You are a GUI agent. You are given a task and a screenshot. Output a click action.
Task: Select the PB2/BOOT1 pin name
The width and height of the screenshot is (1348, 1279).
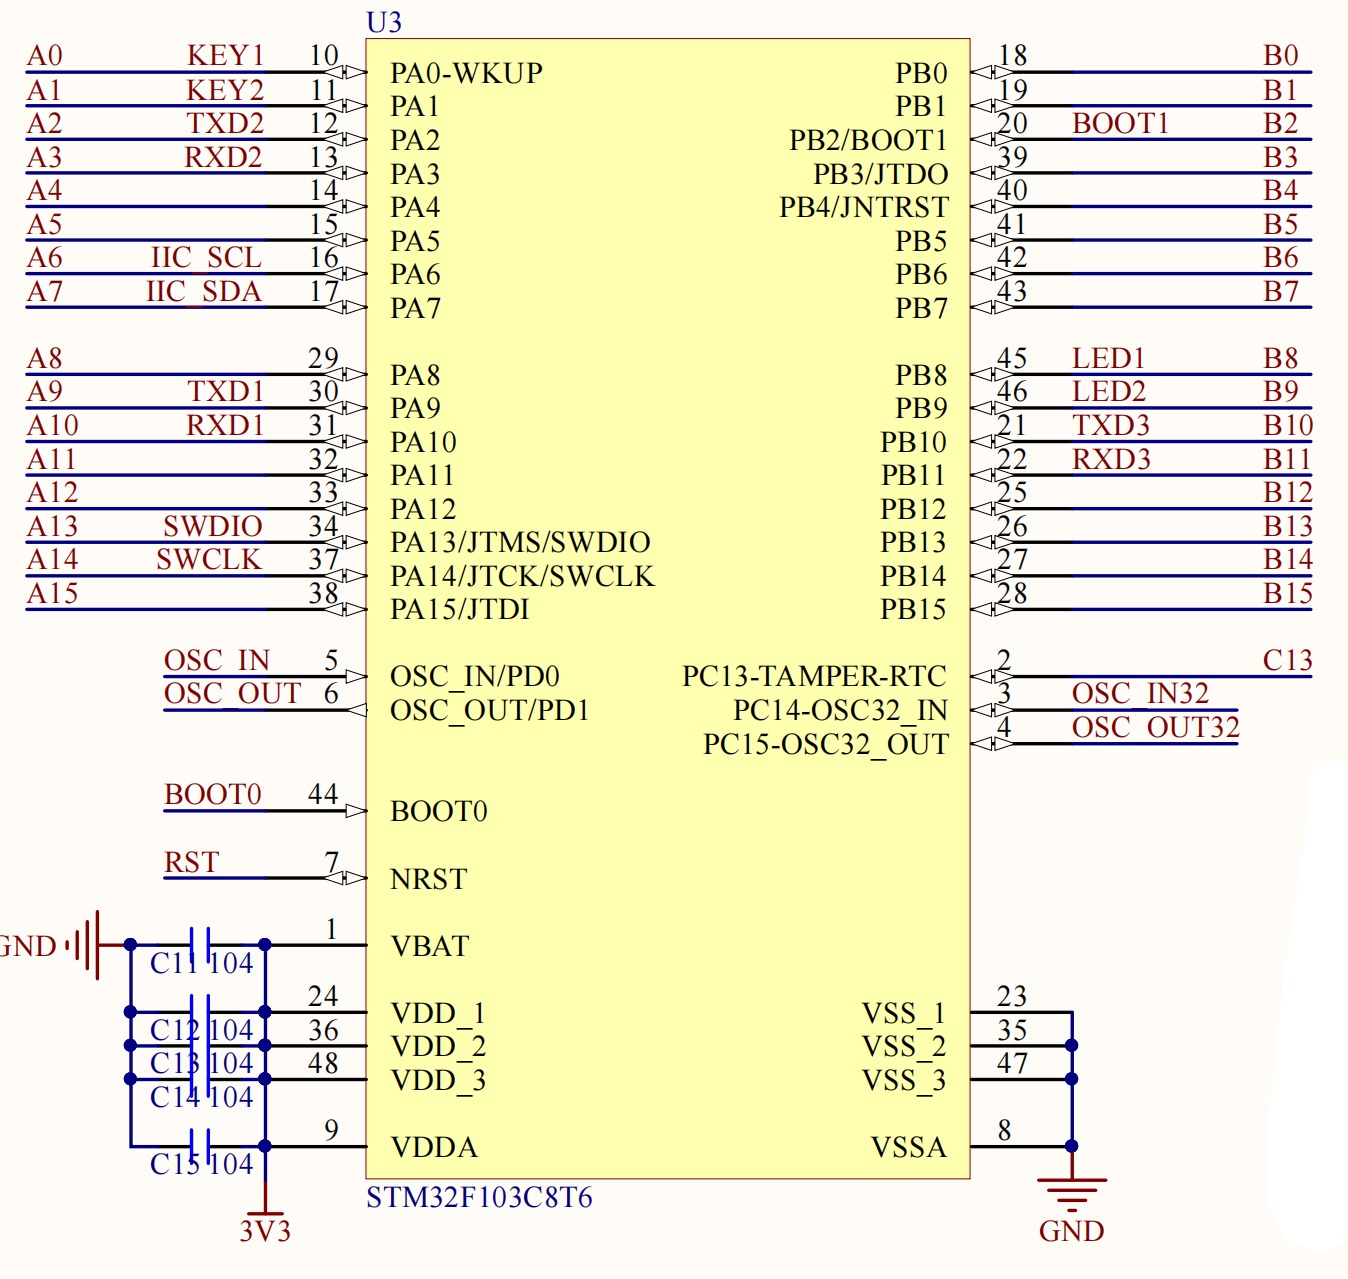(x=868, y=140)
